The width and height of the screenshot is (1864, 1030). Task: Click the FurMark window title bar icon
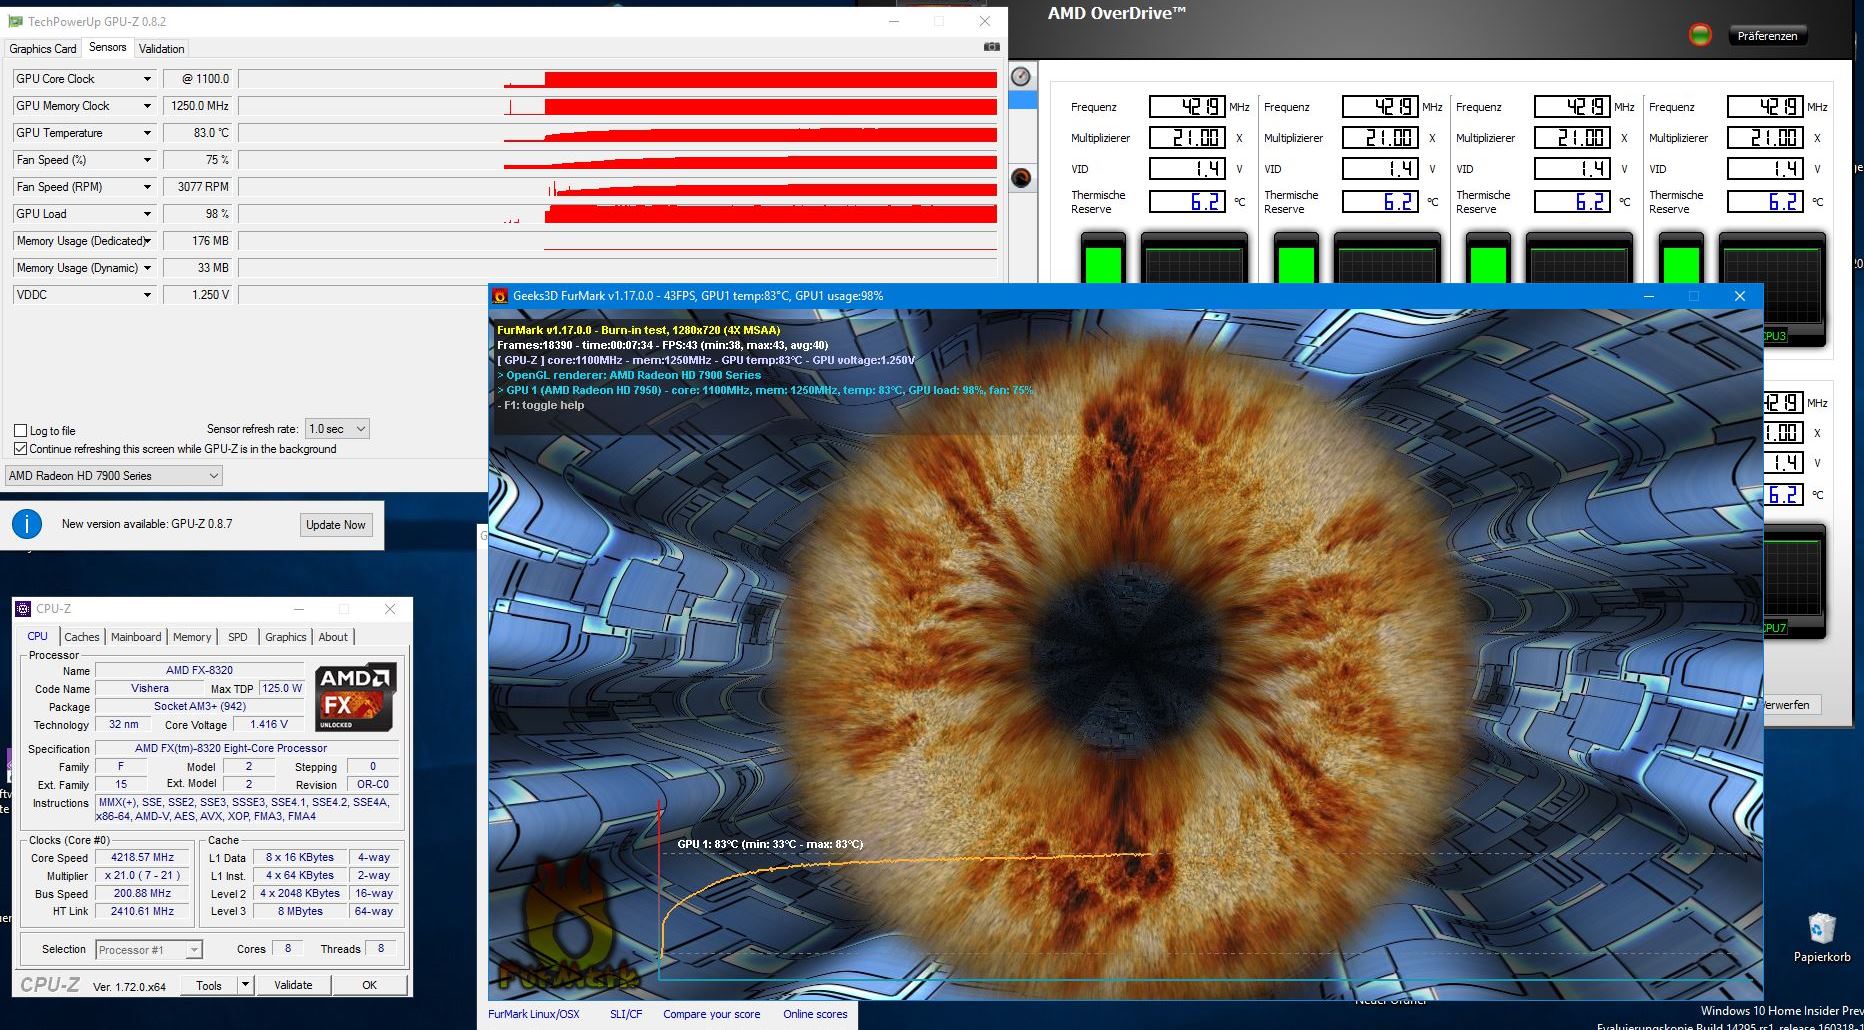tap(500, 296)
